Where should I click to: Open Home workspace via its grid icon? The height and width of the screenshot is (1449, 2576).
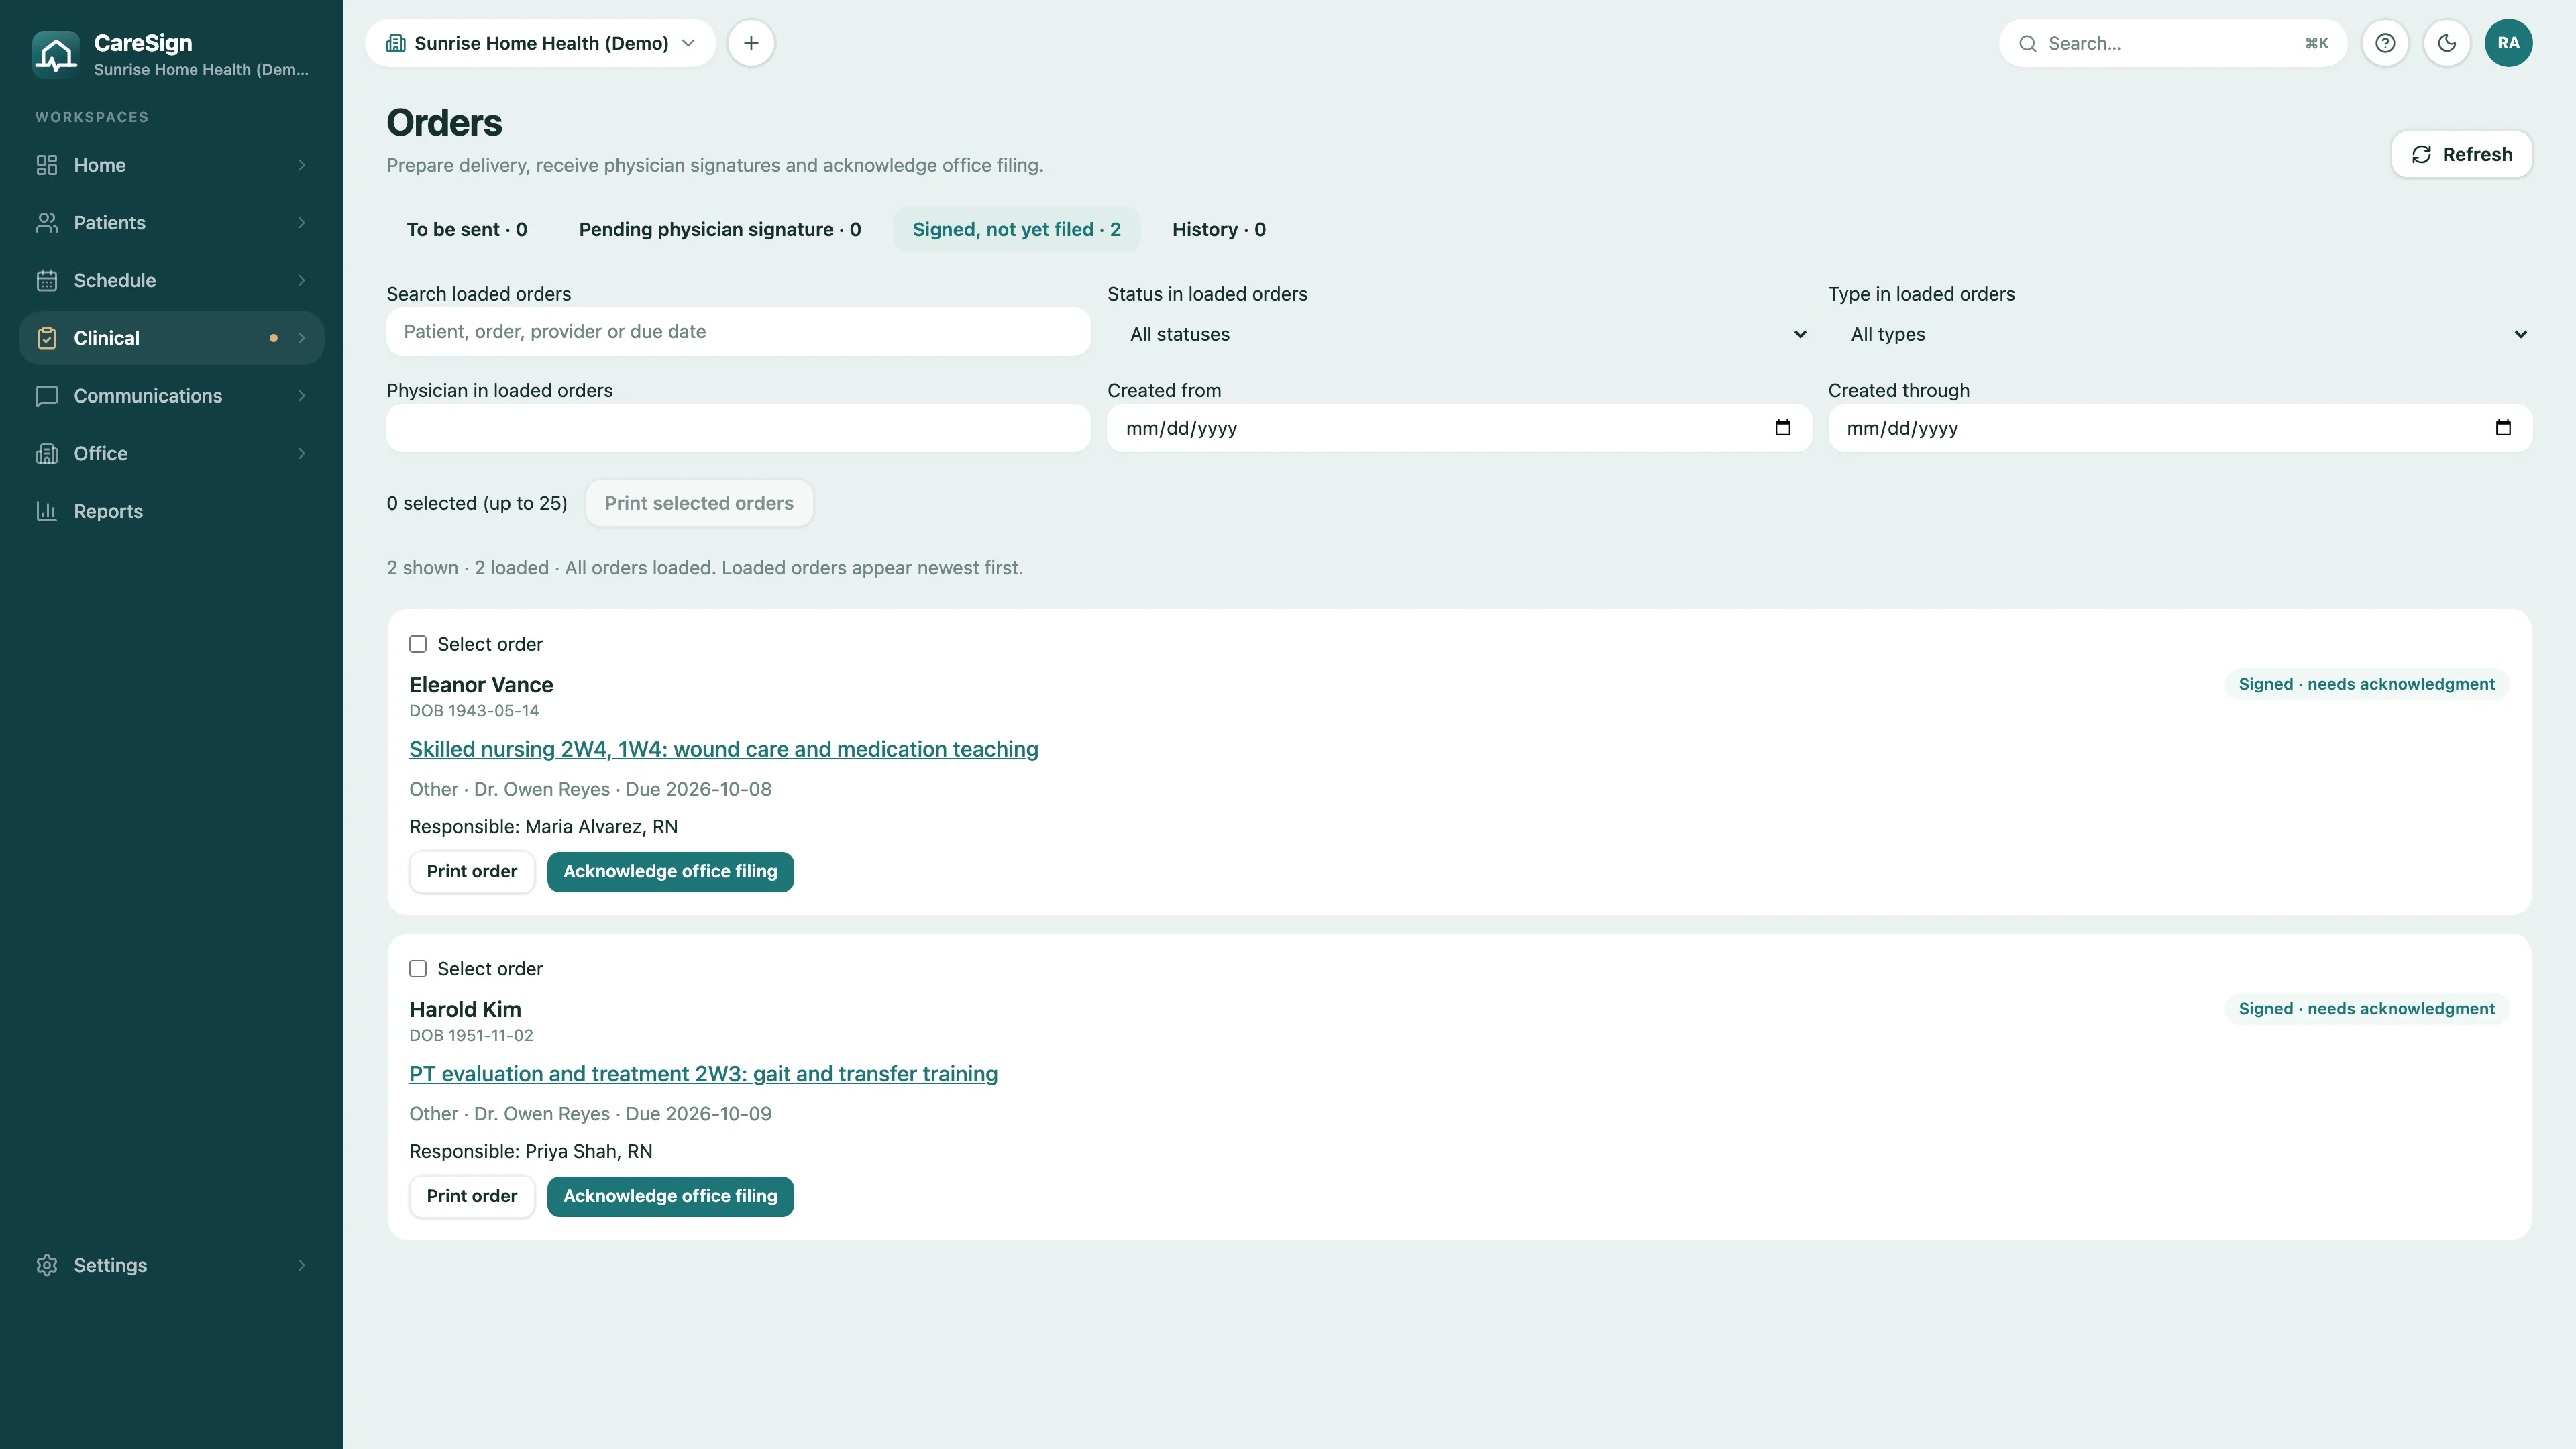coord(47,165)
